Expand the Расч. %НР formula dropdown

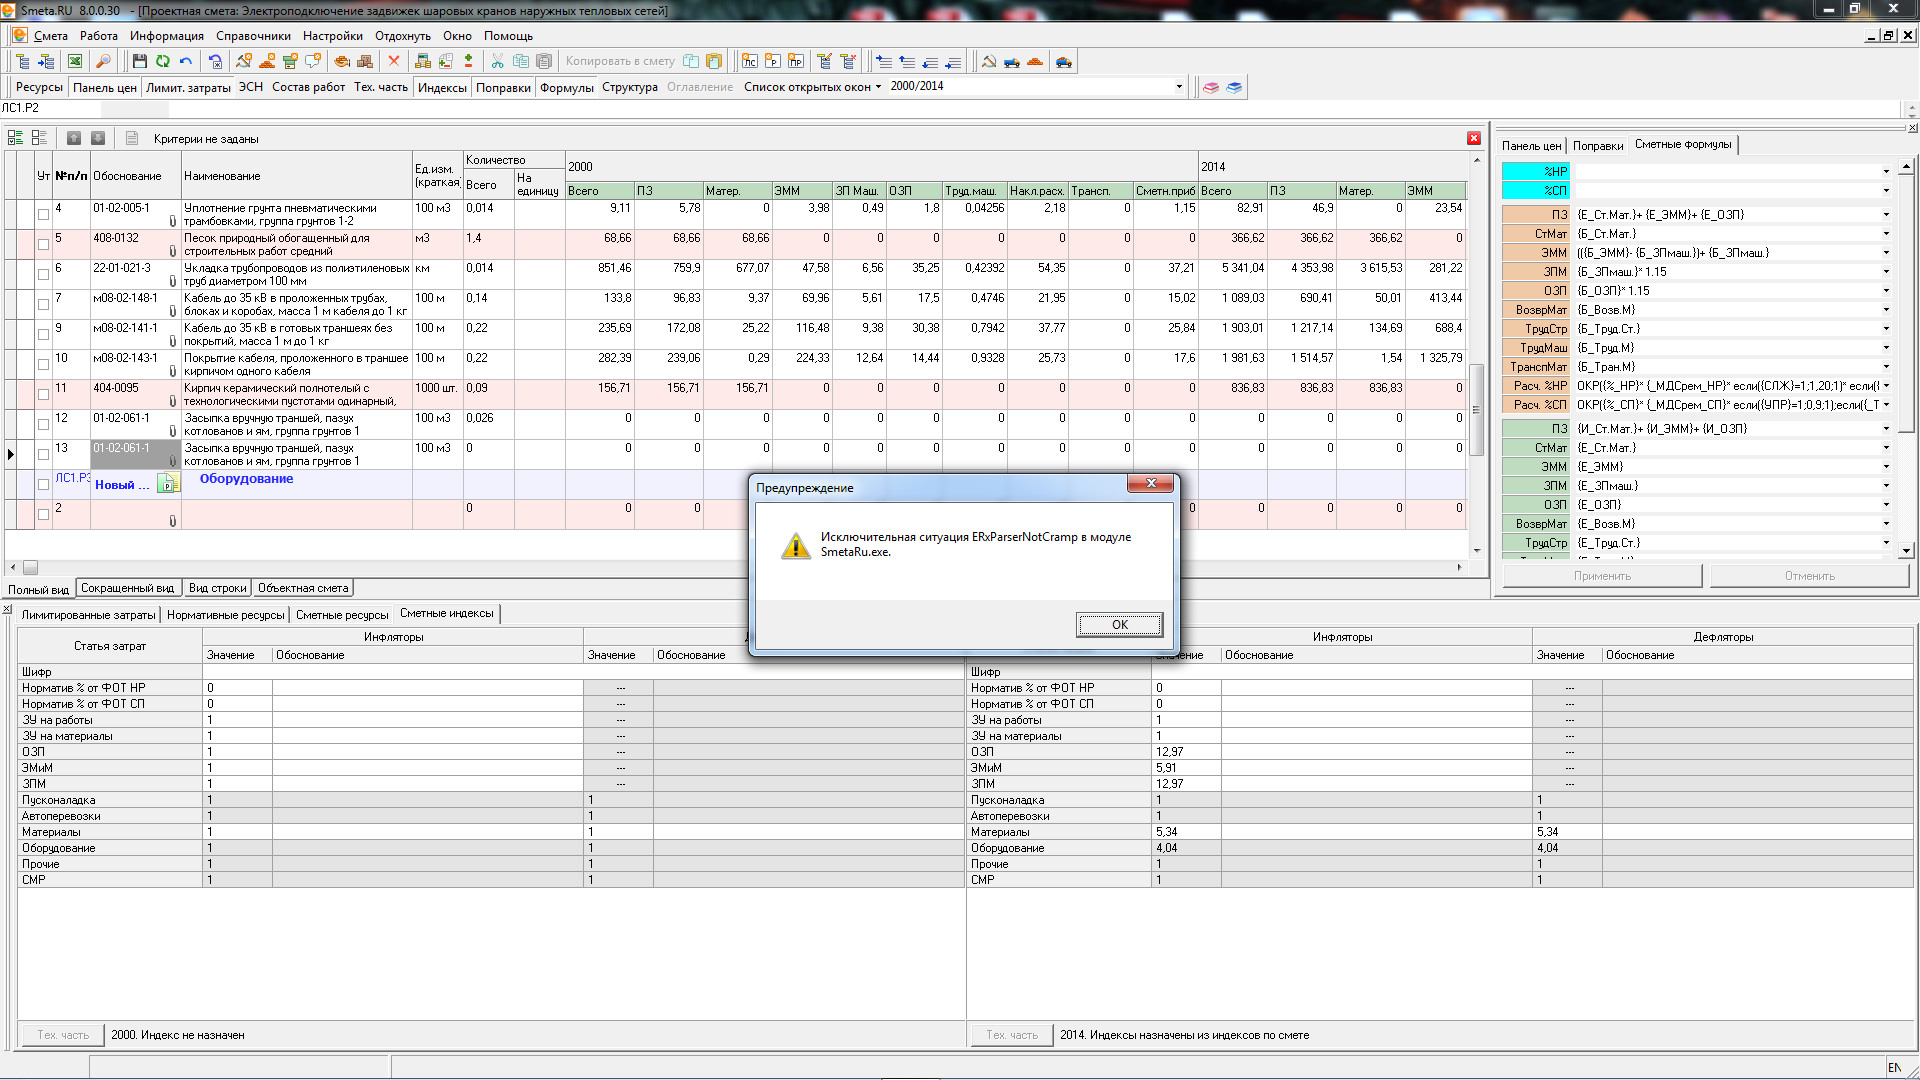click(x=1887, y=386)
